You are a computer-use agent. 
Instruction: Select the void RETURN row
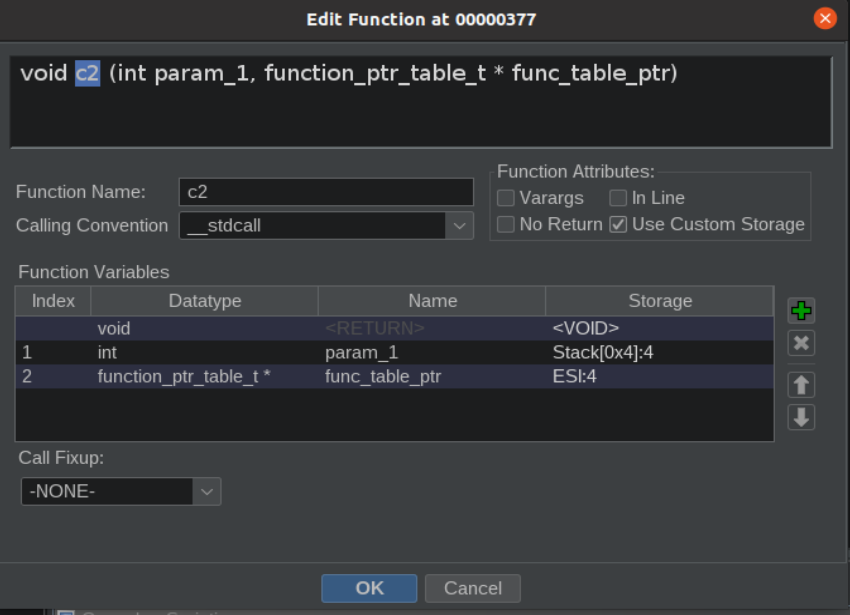tap(394, 328)
